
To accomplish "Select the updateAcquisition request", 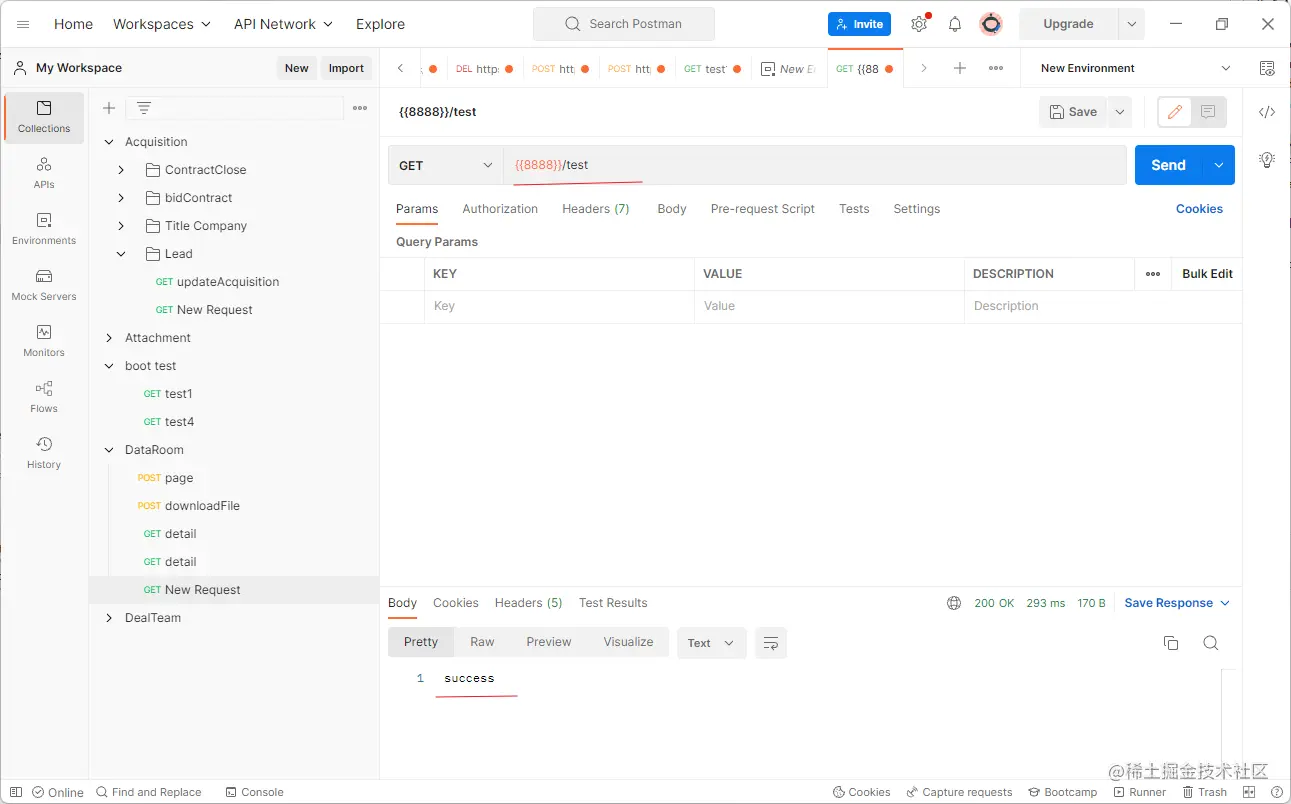I will point(228,282).
